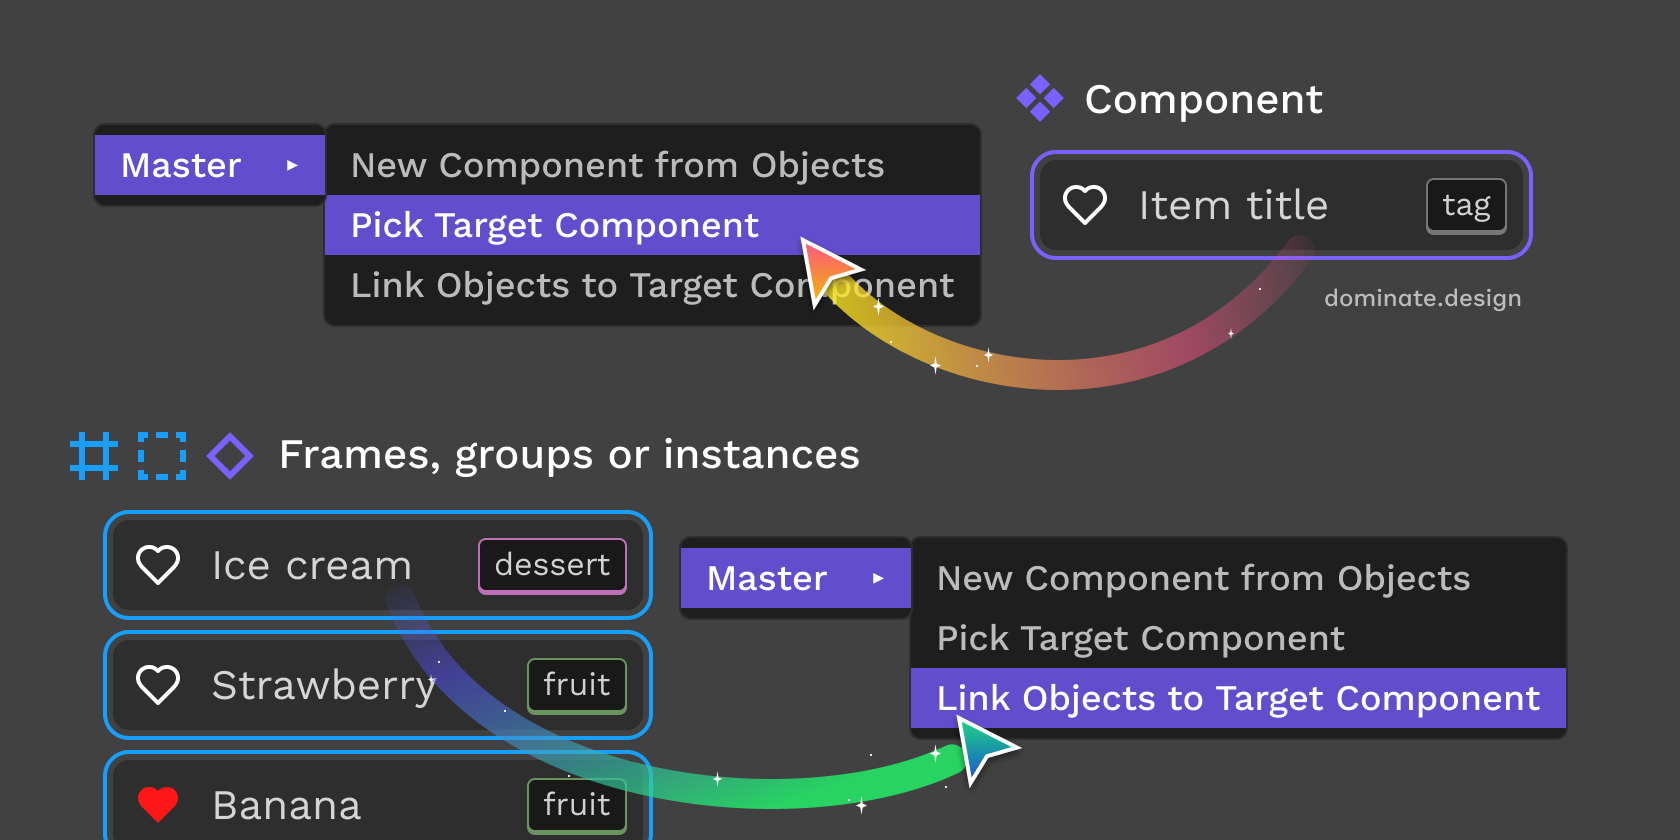This screenshot has width=1680, height=840.
Task: Click the purple Component icon
Action: click(x=1039, y=98)
